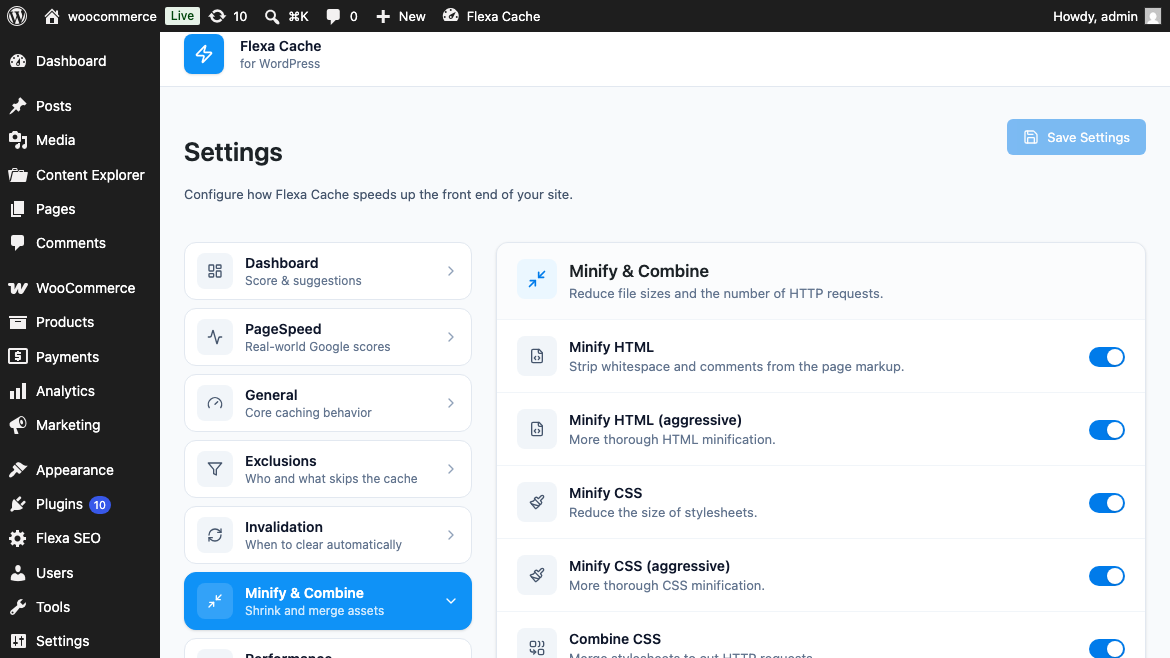The image size is (1170, 658).
Task: Open the search icon with ⌘K
Action: [272, 16]
